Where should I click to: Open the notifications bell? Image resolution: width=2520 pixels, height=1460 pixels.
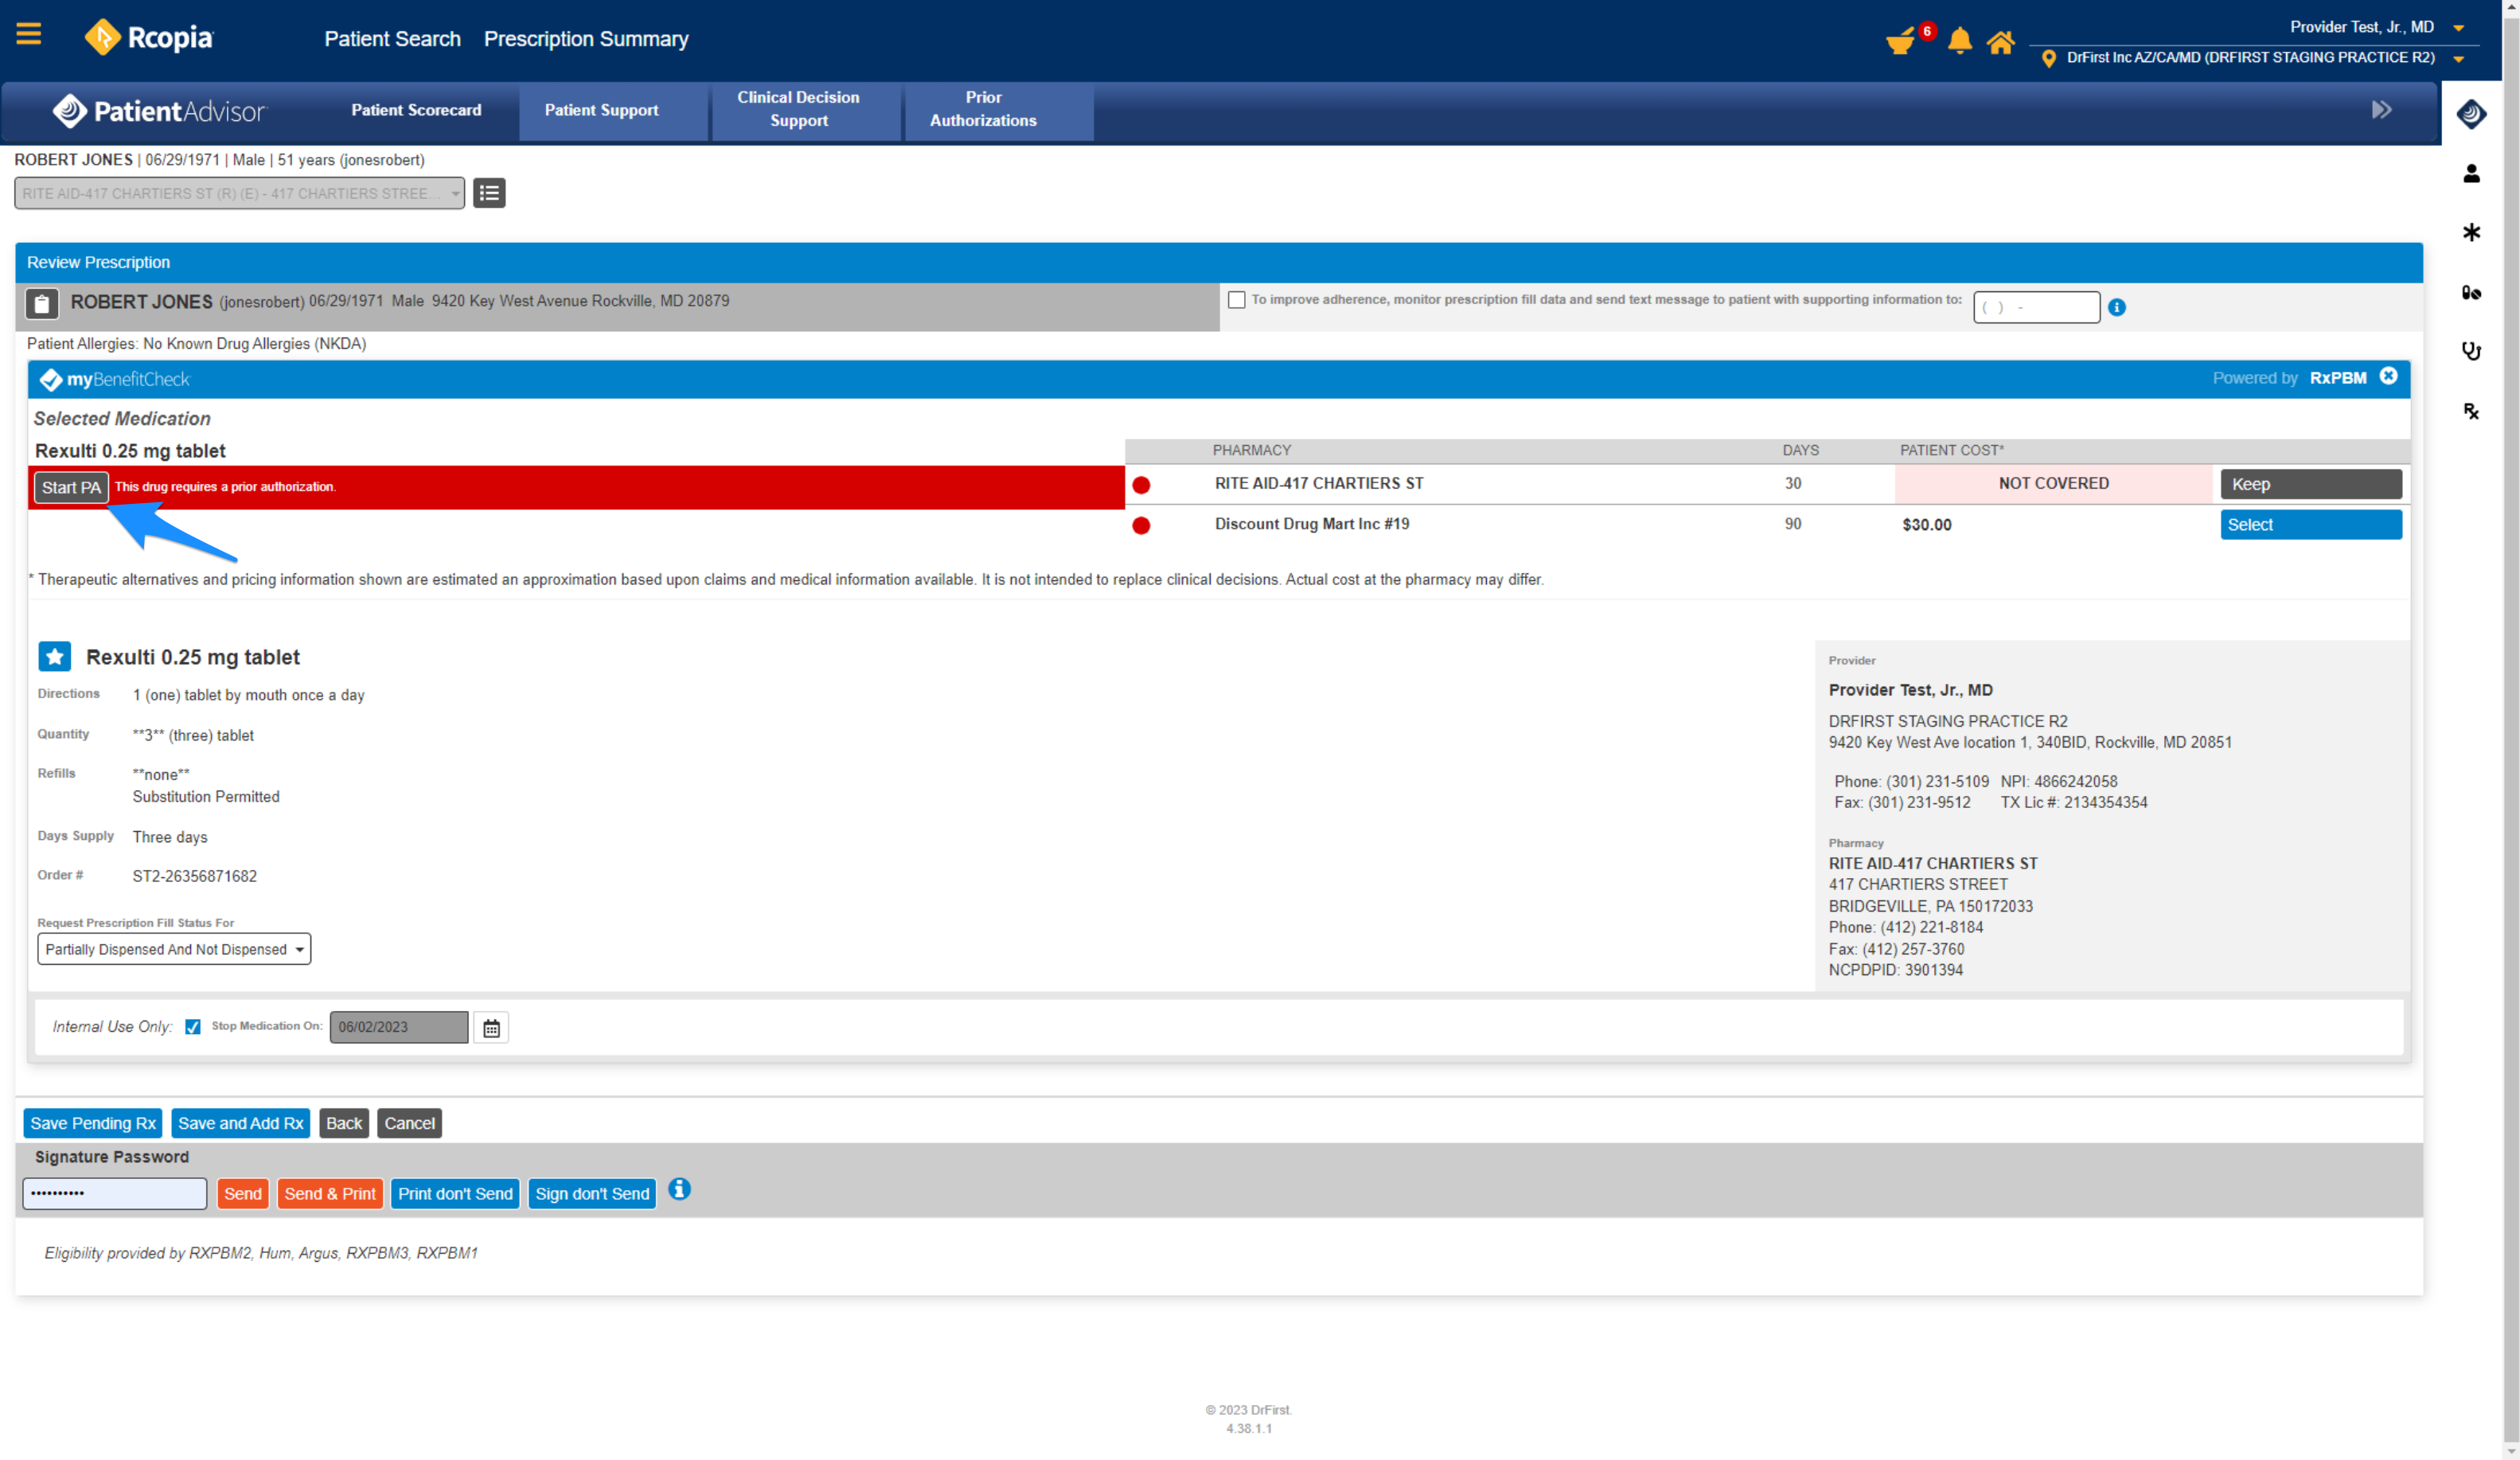click(x=1959, y=41)
